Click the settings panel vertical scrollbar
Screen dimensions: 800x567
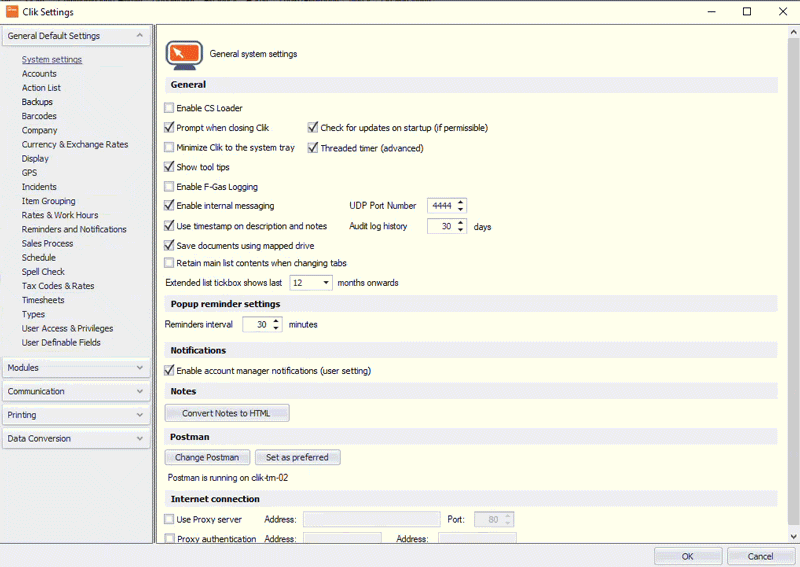coord(793,281)
